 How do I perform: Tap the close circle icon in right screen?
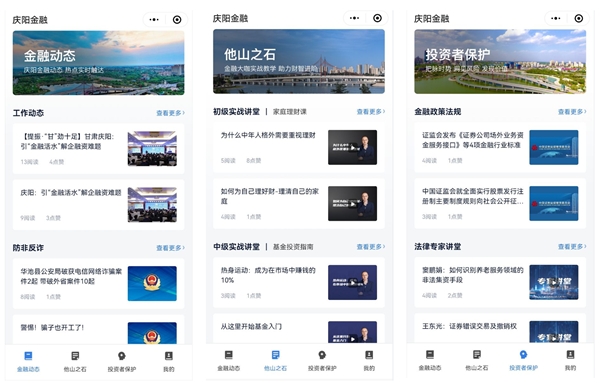coord(579,18)
